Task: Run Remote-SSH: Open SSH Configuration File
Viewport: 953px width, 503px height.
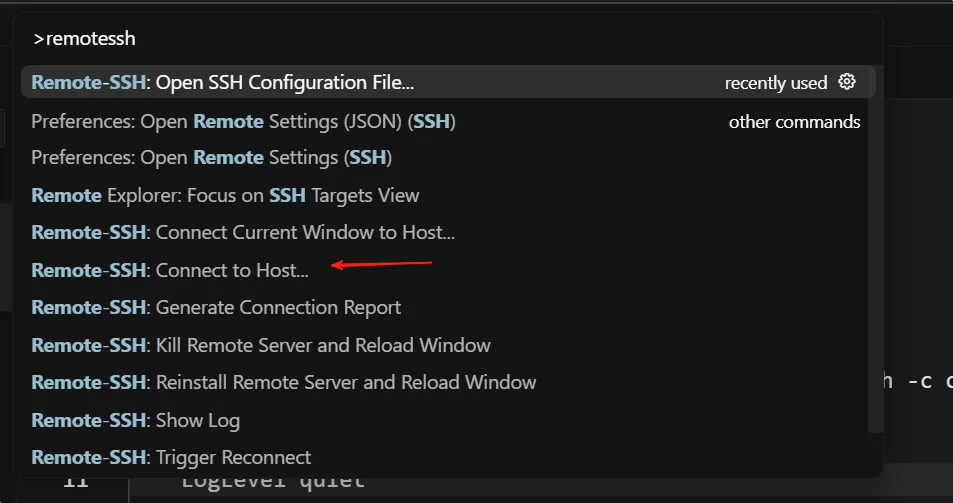Action: click(222, 83)
